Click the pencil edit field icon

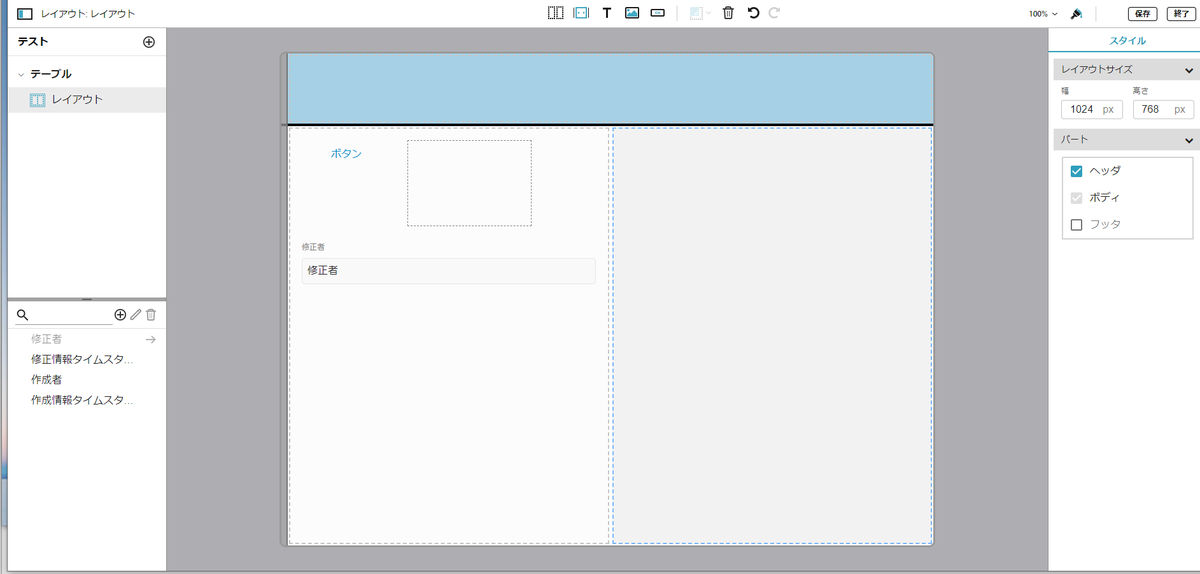point(136,314)
